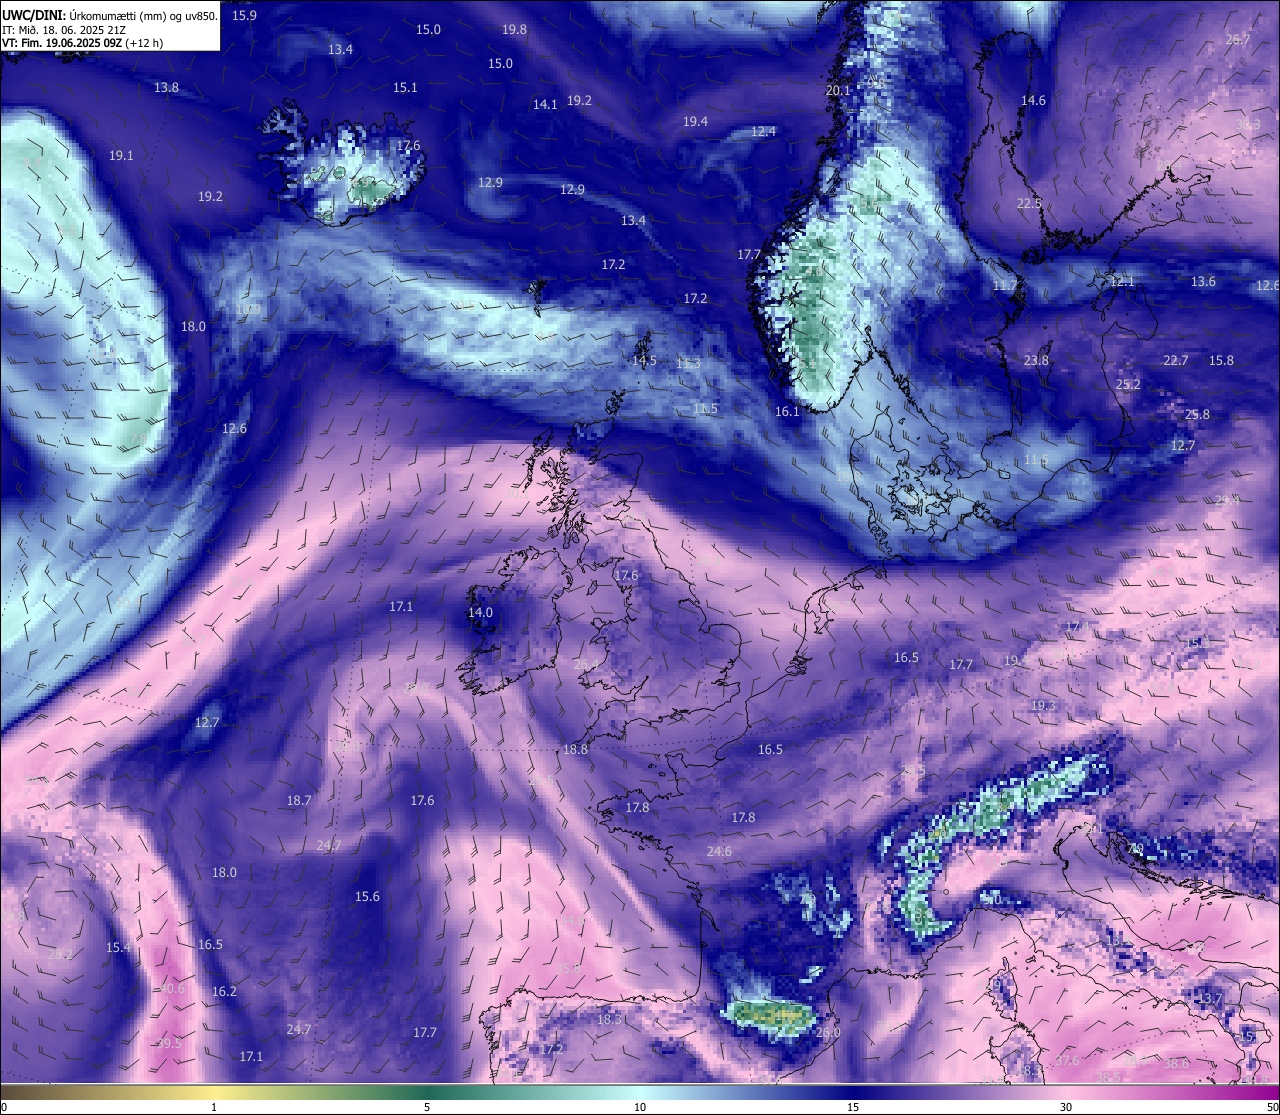Click the 19.8 value label

coord(514,30)
